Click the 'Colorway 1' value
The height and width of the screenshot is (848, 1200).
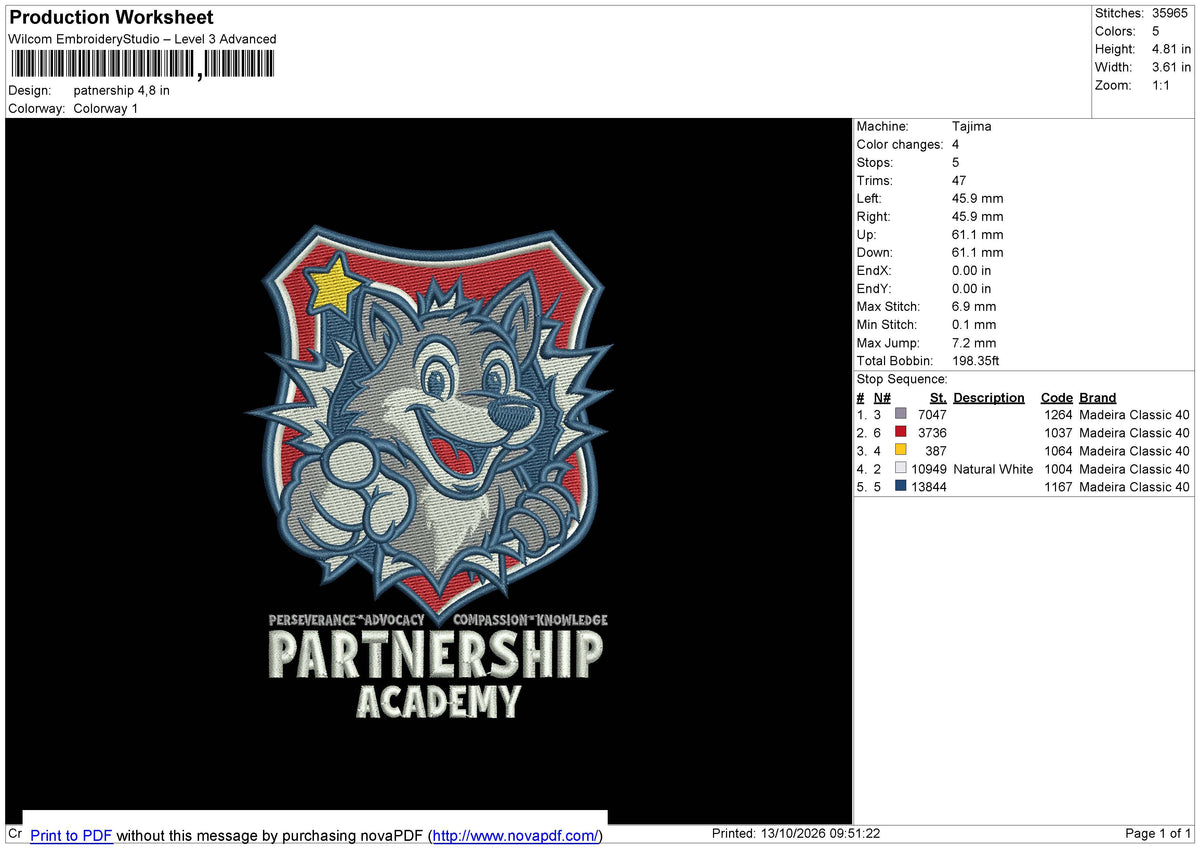coord(106,108)
